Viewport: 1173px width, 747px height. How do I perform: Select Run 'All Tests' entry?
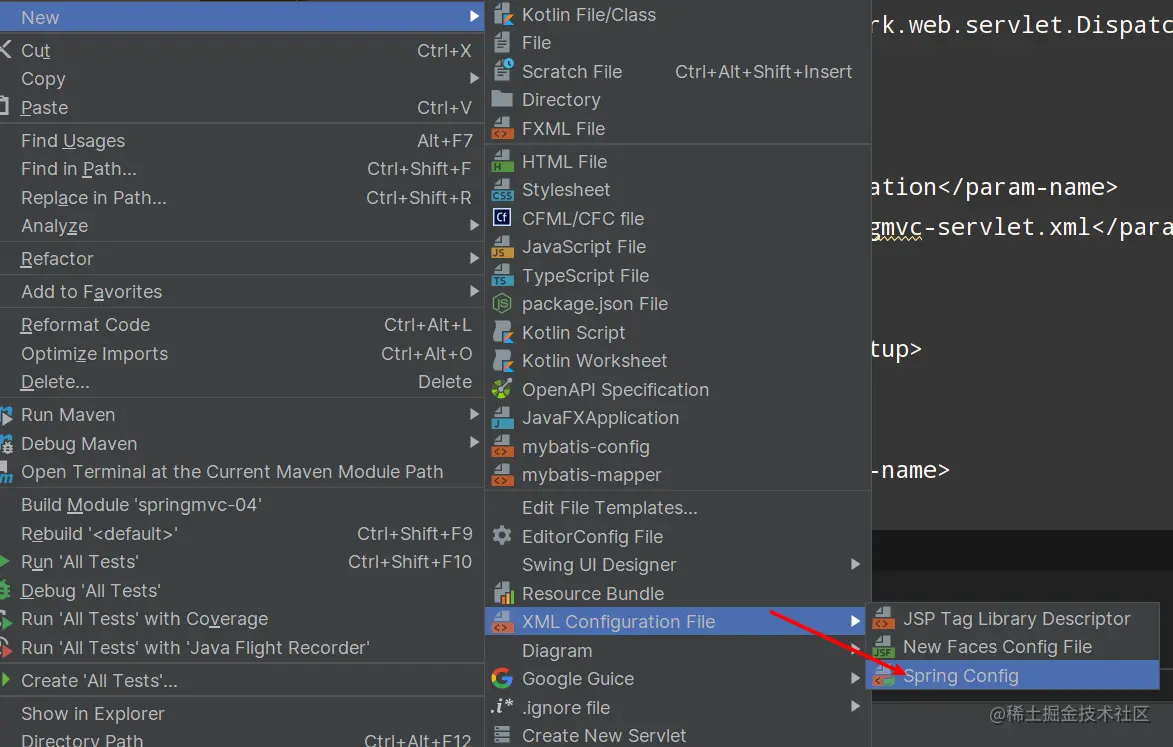pos(241,562)
